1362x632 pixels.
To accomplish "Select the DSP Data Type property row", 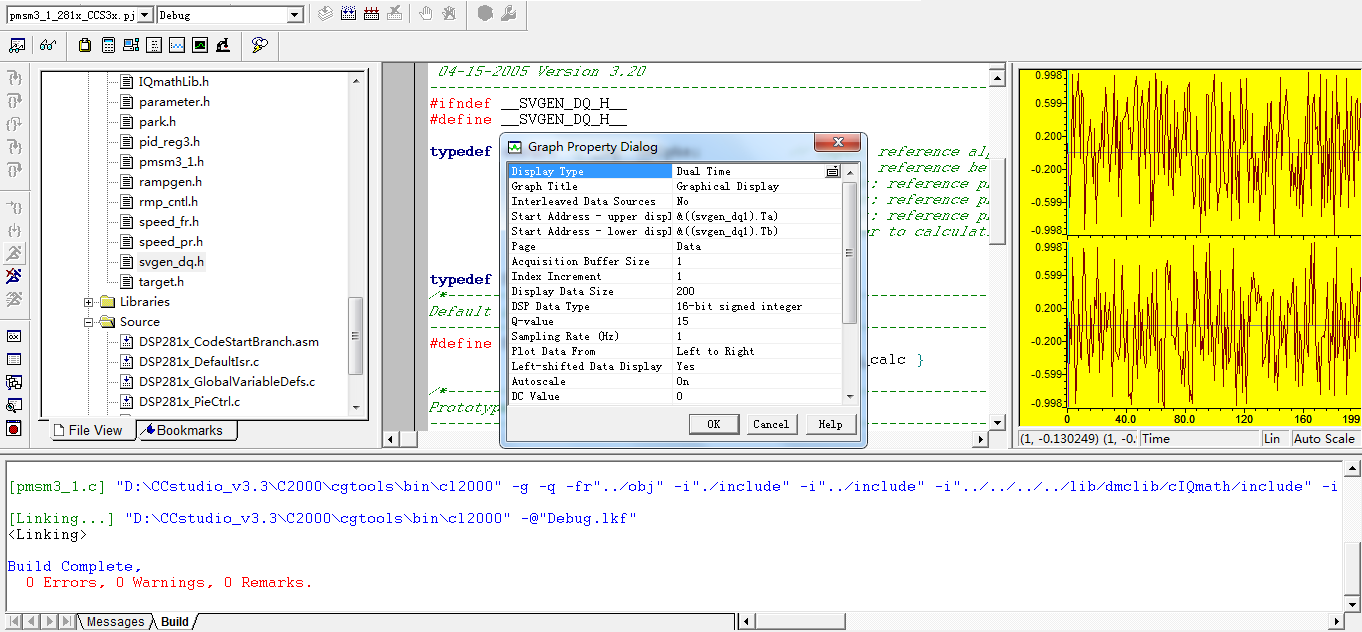I will pyautogui.click(x=675, y=306).
